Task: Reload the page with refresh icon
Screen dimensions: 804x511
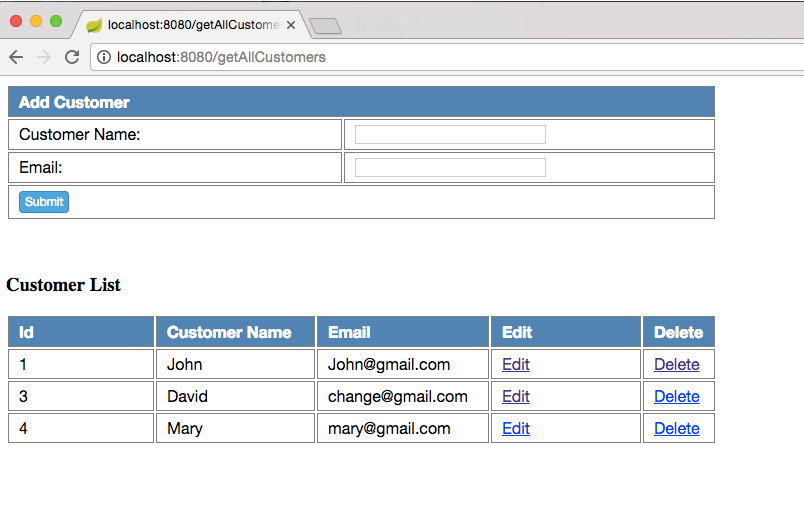Action: pyautogui.click(x=72, y=57)
